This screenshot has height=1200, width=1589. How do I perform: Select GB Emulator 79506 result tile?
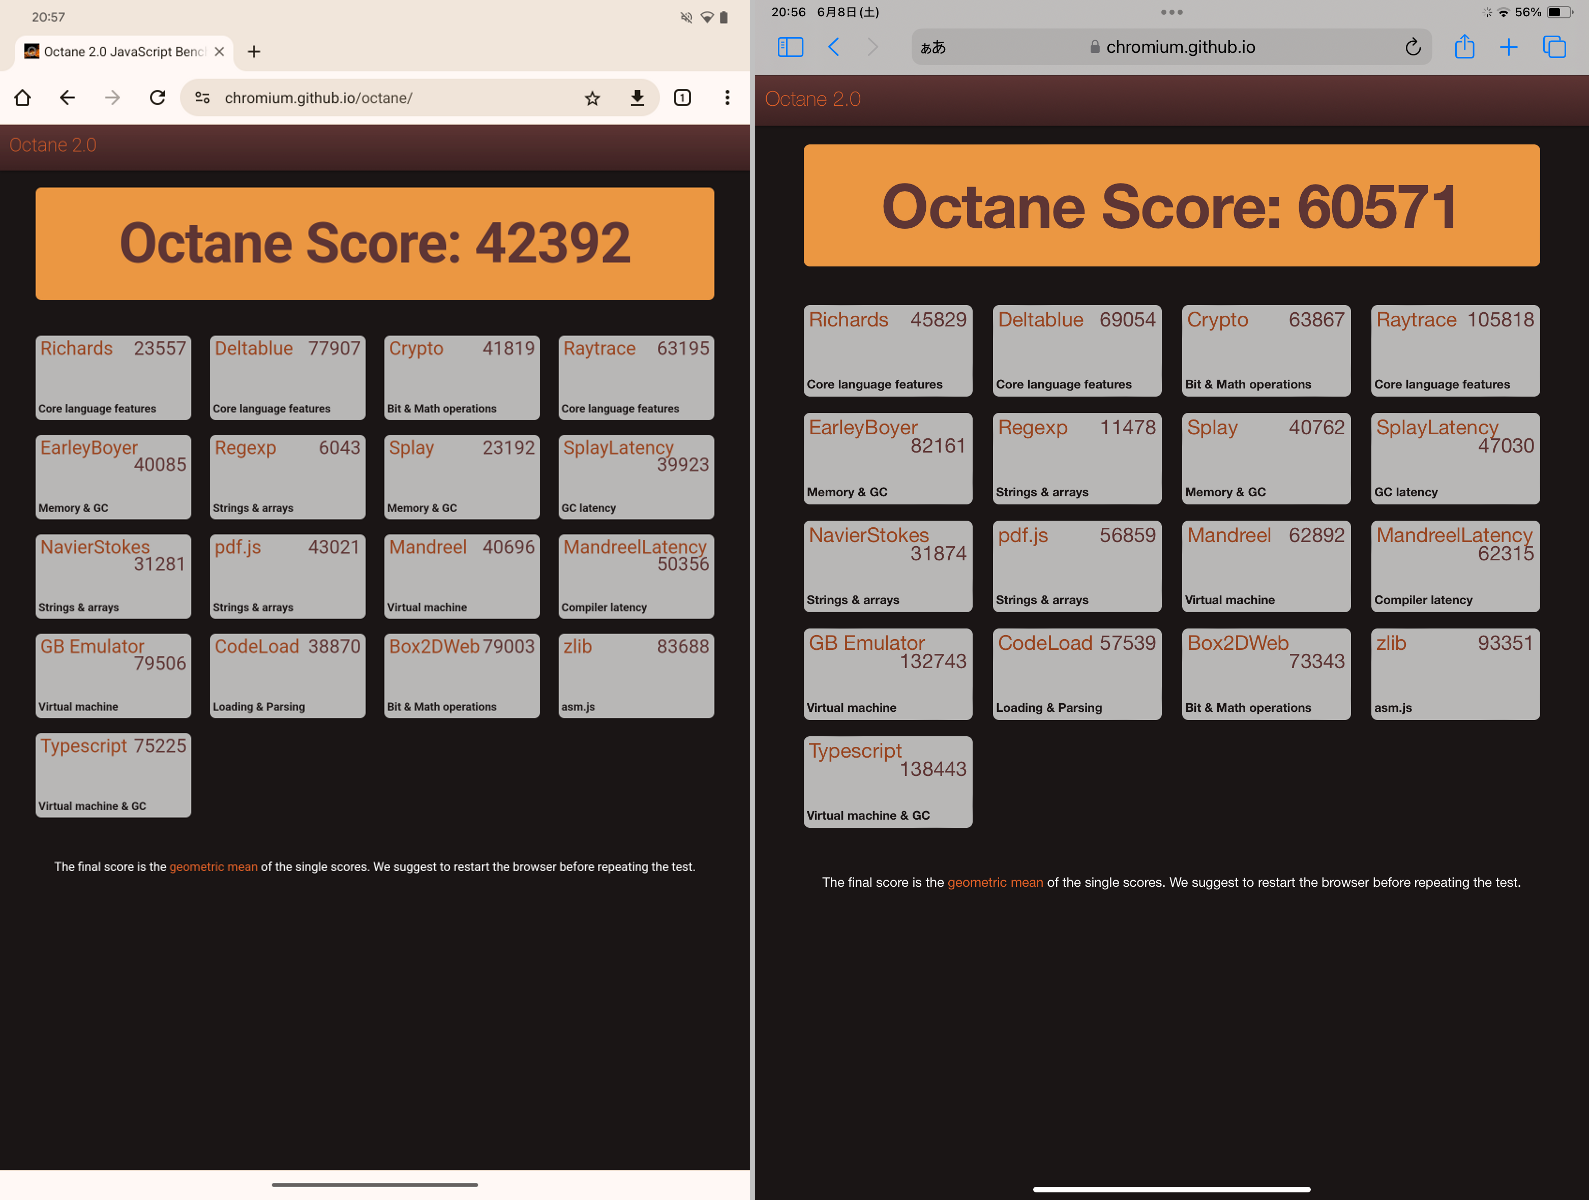point(113,676)
